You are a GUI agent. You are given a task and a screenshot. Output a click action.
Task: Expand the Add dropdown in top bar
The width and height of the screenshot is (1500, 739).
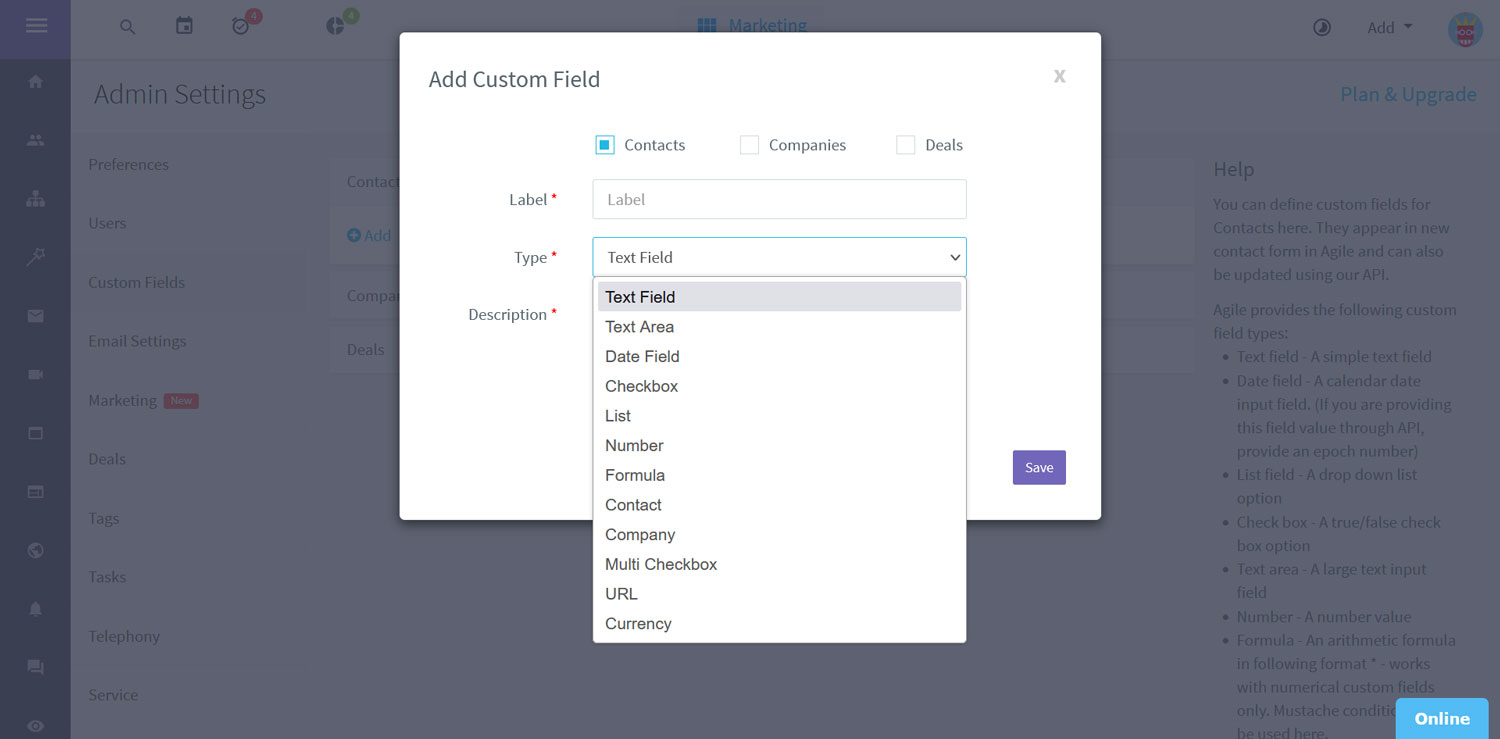pos(1390,28)
